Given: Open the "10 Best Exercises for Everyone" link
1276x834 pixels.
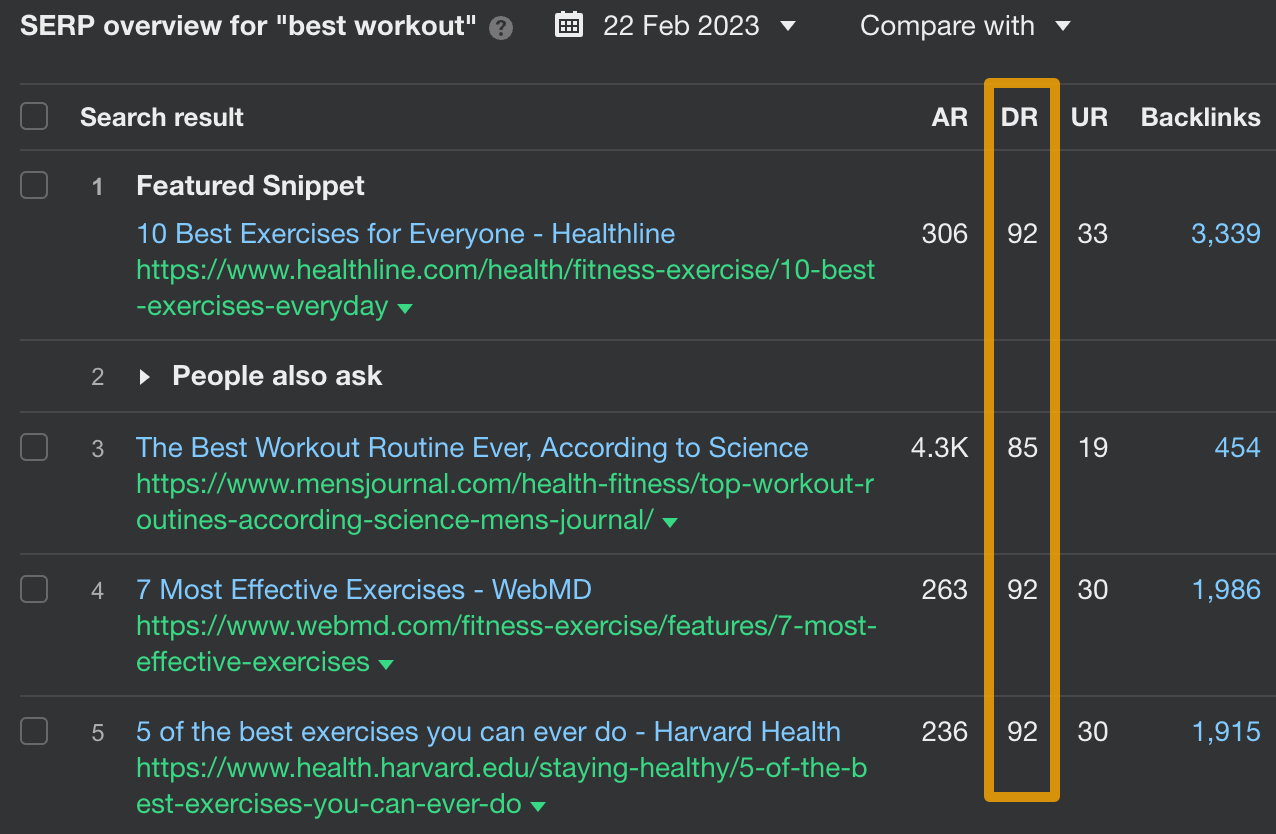Looking at the screenshot, I should (405, 233).
